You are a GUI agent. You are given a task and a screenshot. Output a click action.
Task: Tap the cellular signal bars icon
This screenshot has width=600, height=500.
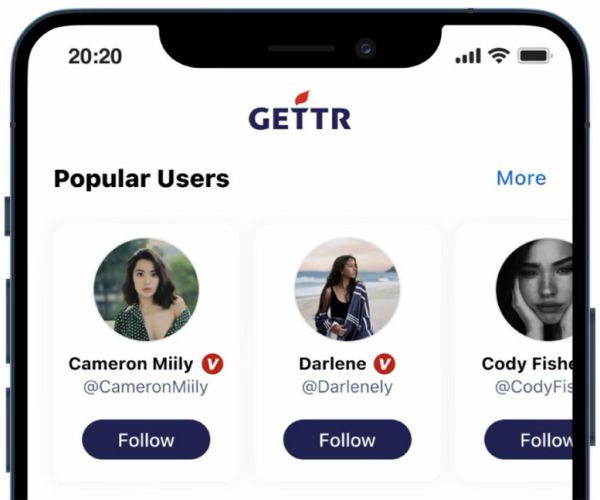468,56
